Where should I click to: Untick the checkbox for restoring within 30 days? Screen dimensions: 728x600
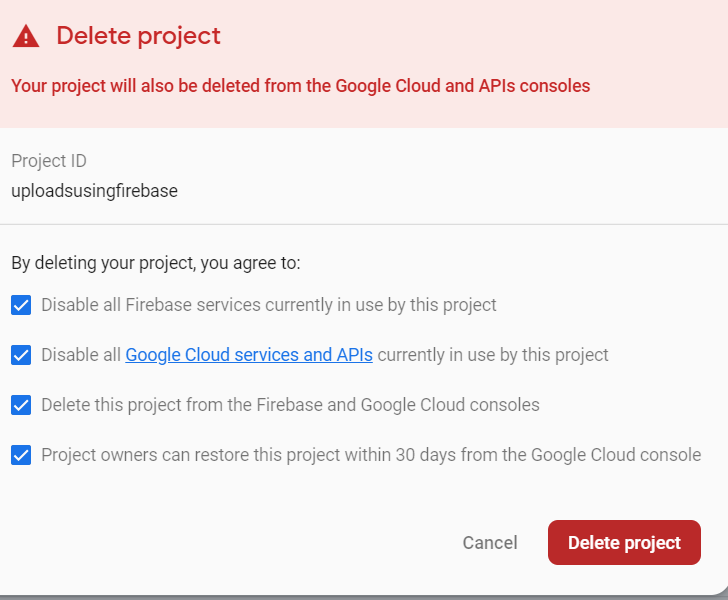(21, 455)
